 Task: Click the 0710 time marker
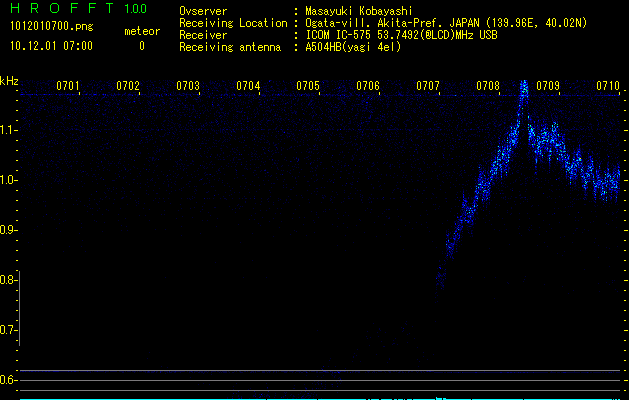pos(608,86)
